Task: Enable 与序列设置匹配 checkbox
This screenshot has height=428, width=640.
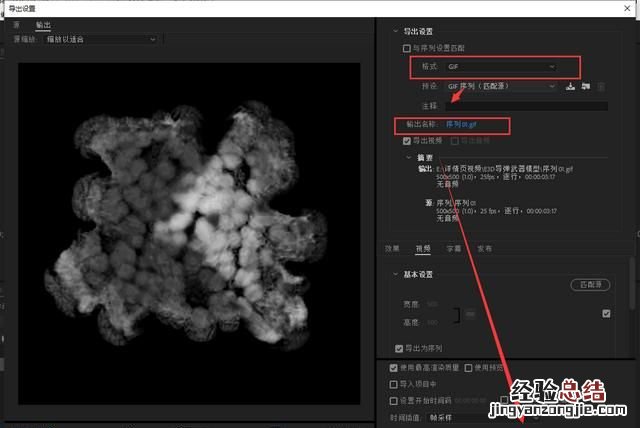Action: click(x=407, y=48)
